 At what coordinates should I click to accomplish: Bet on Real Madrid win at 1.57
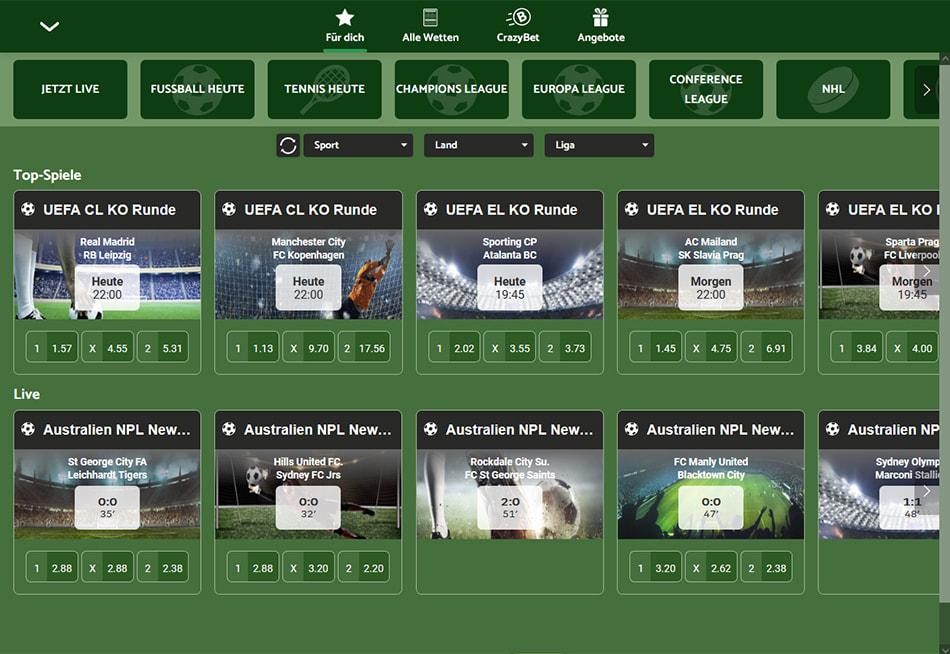52,349
